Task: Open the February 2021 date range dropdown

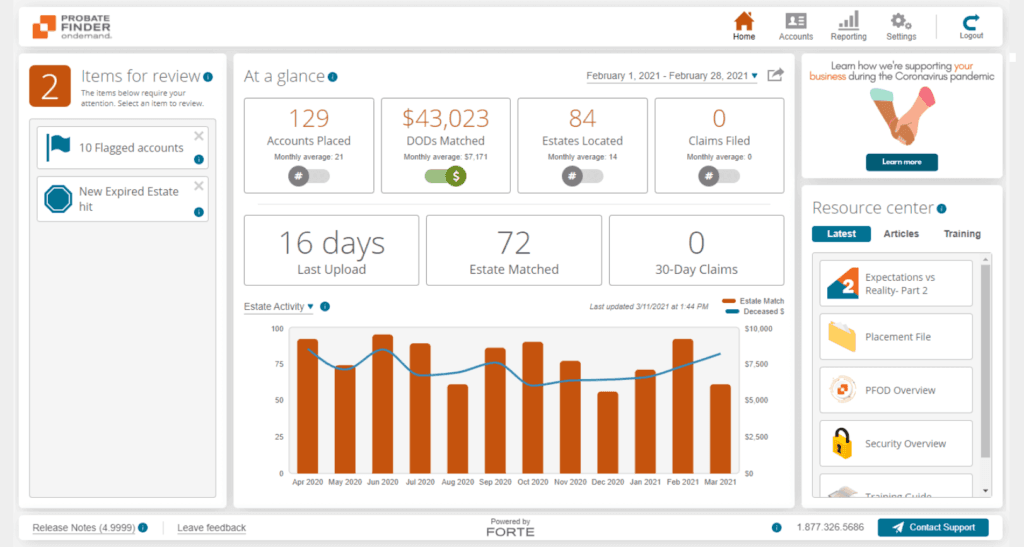Action: (x=672, y=76)
